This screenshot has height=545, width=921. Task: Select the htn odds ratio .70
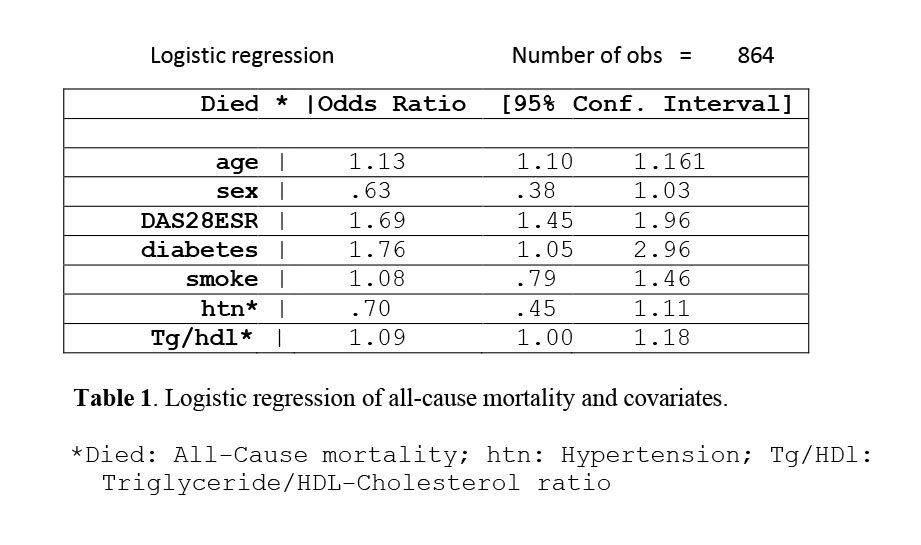tap(369, 309)
